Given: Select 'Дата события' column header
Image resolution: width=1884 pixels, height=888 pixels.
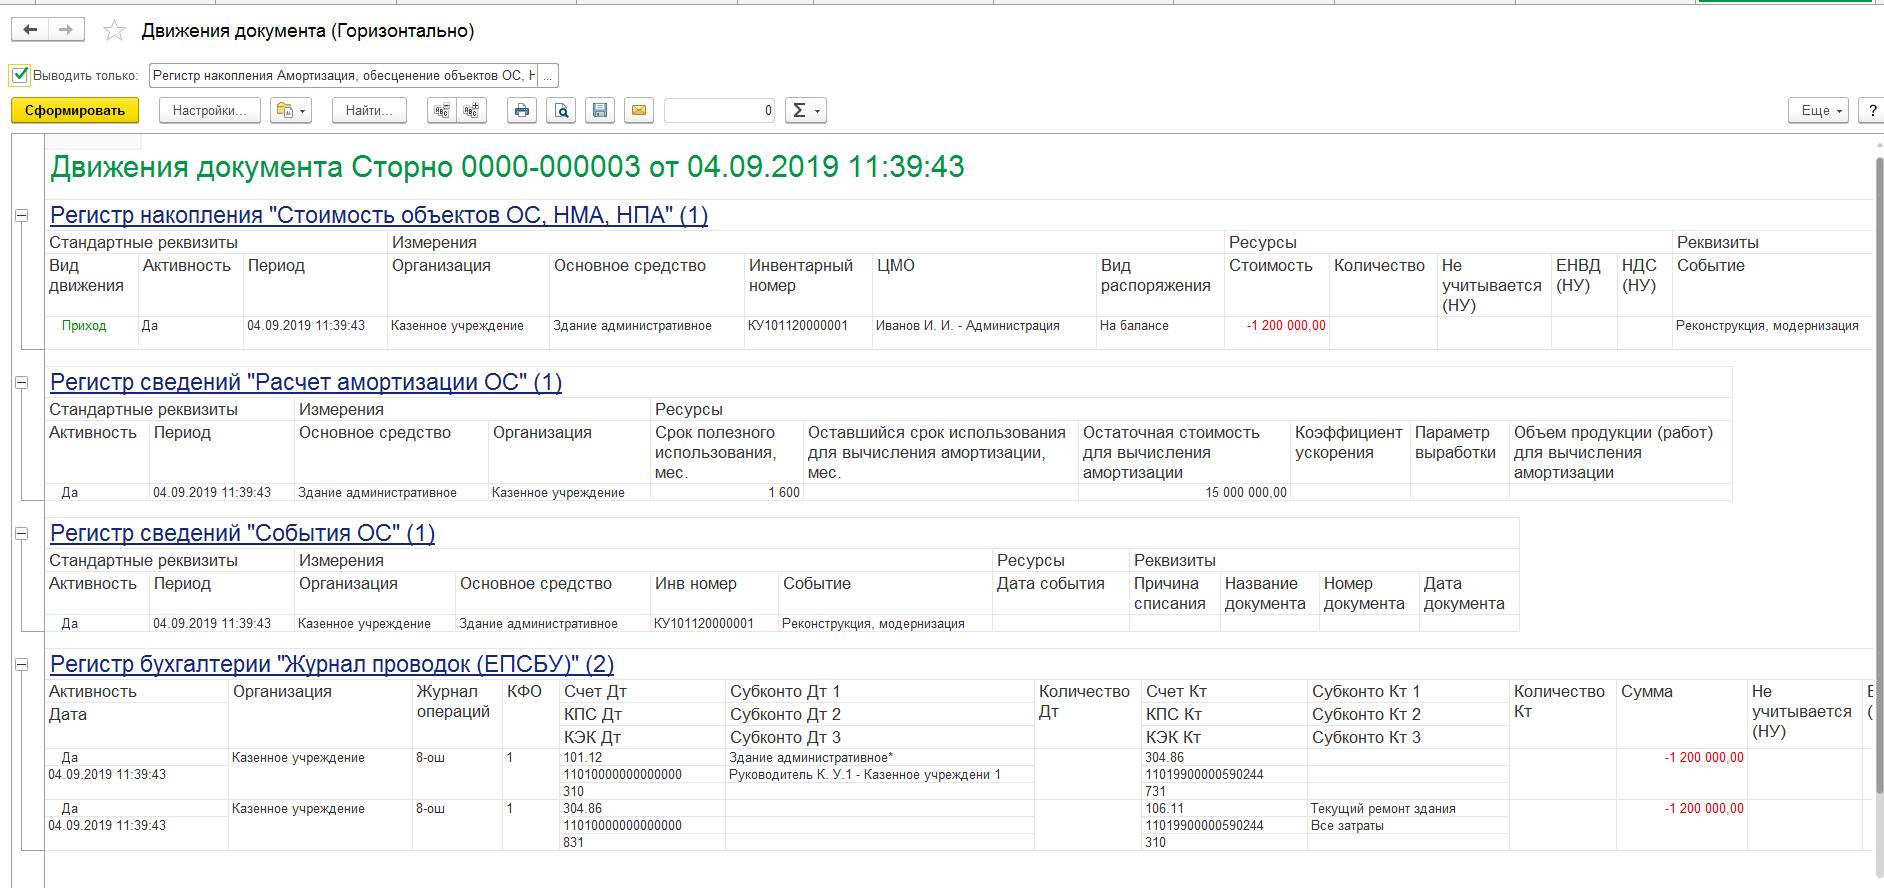Looking at the screenshot, I should click(1050, 584).
